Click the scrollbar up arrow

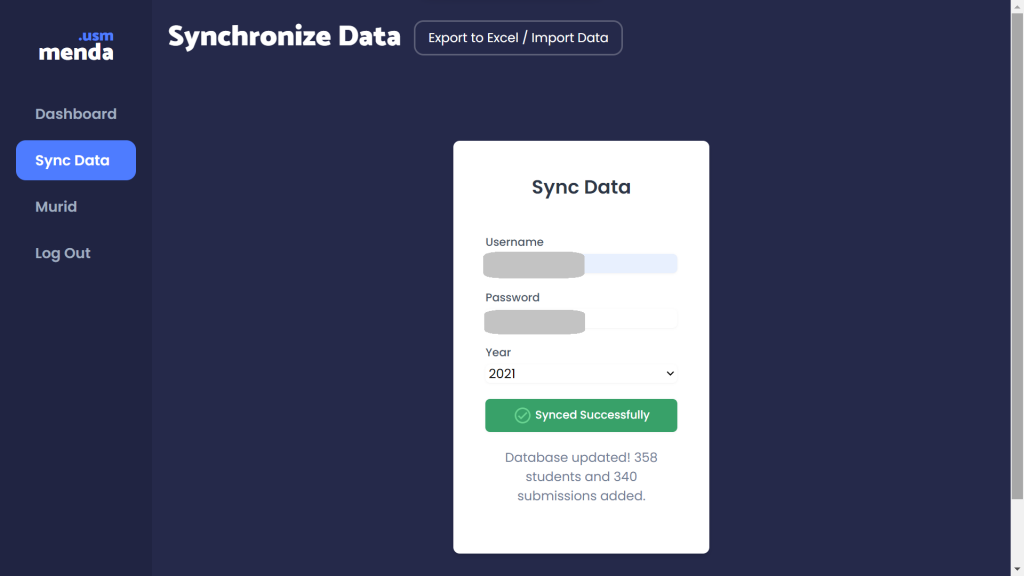[x=1017, y=6]
